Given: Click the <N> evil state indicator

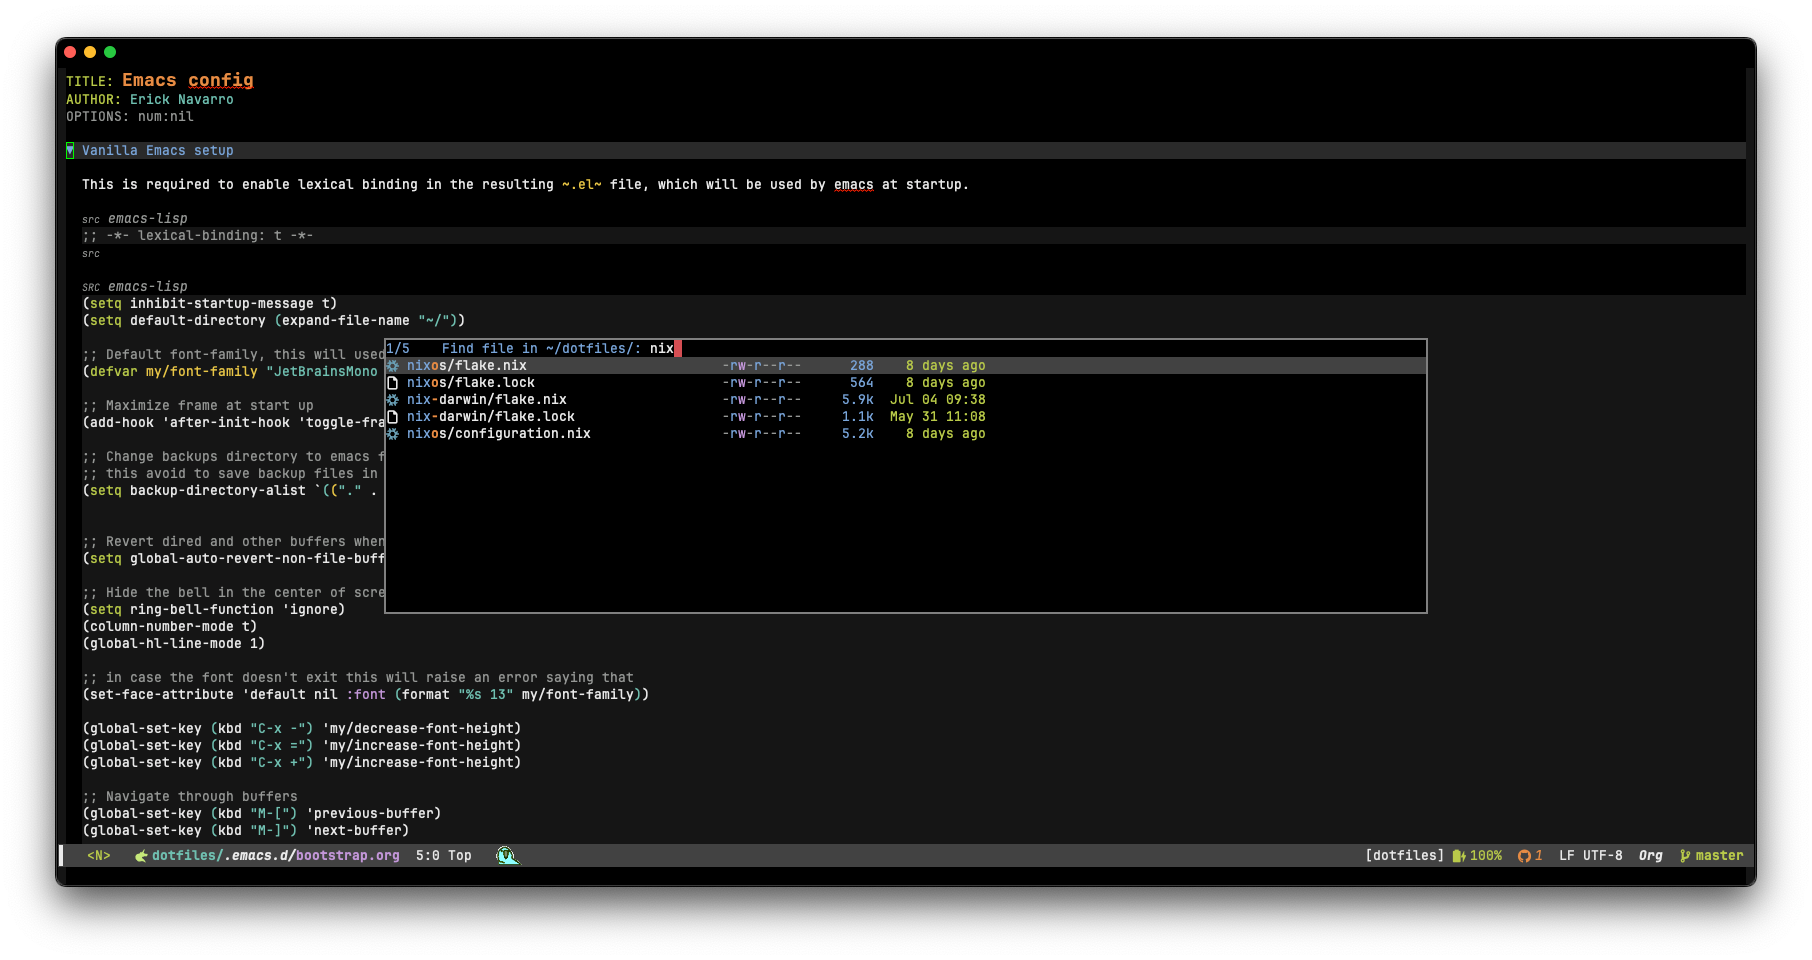Looking at the screenshot, I should pos(99,856).
